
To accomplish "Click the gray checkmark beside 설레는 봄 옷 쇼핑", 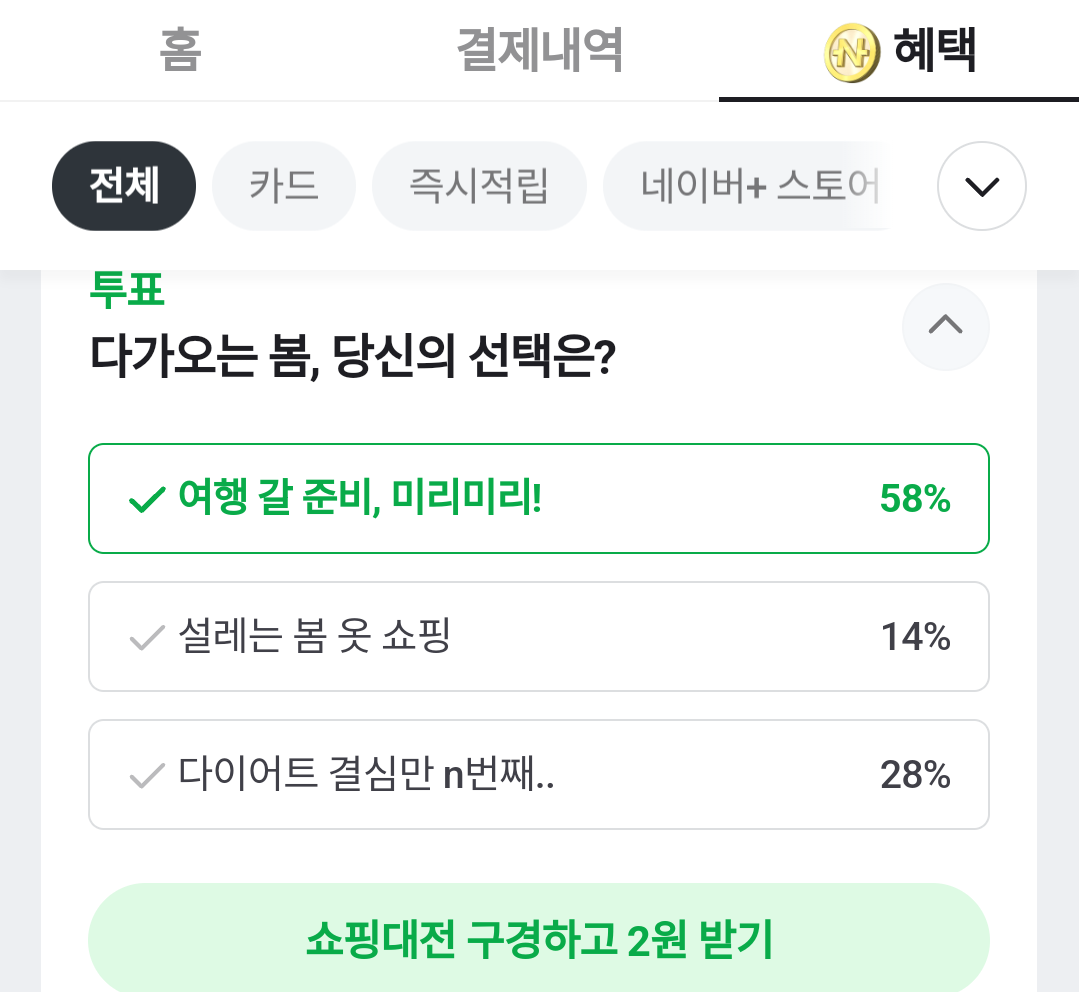I will coord(147,637).
